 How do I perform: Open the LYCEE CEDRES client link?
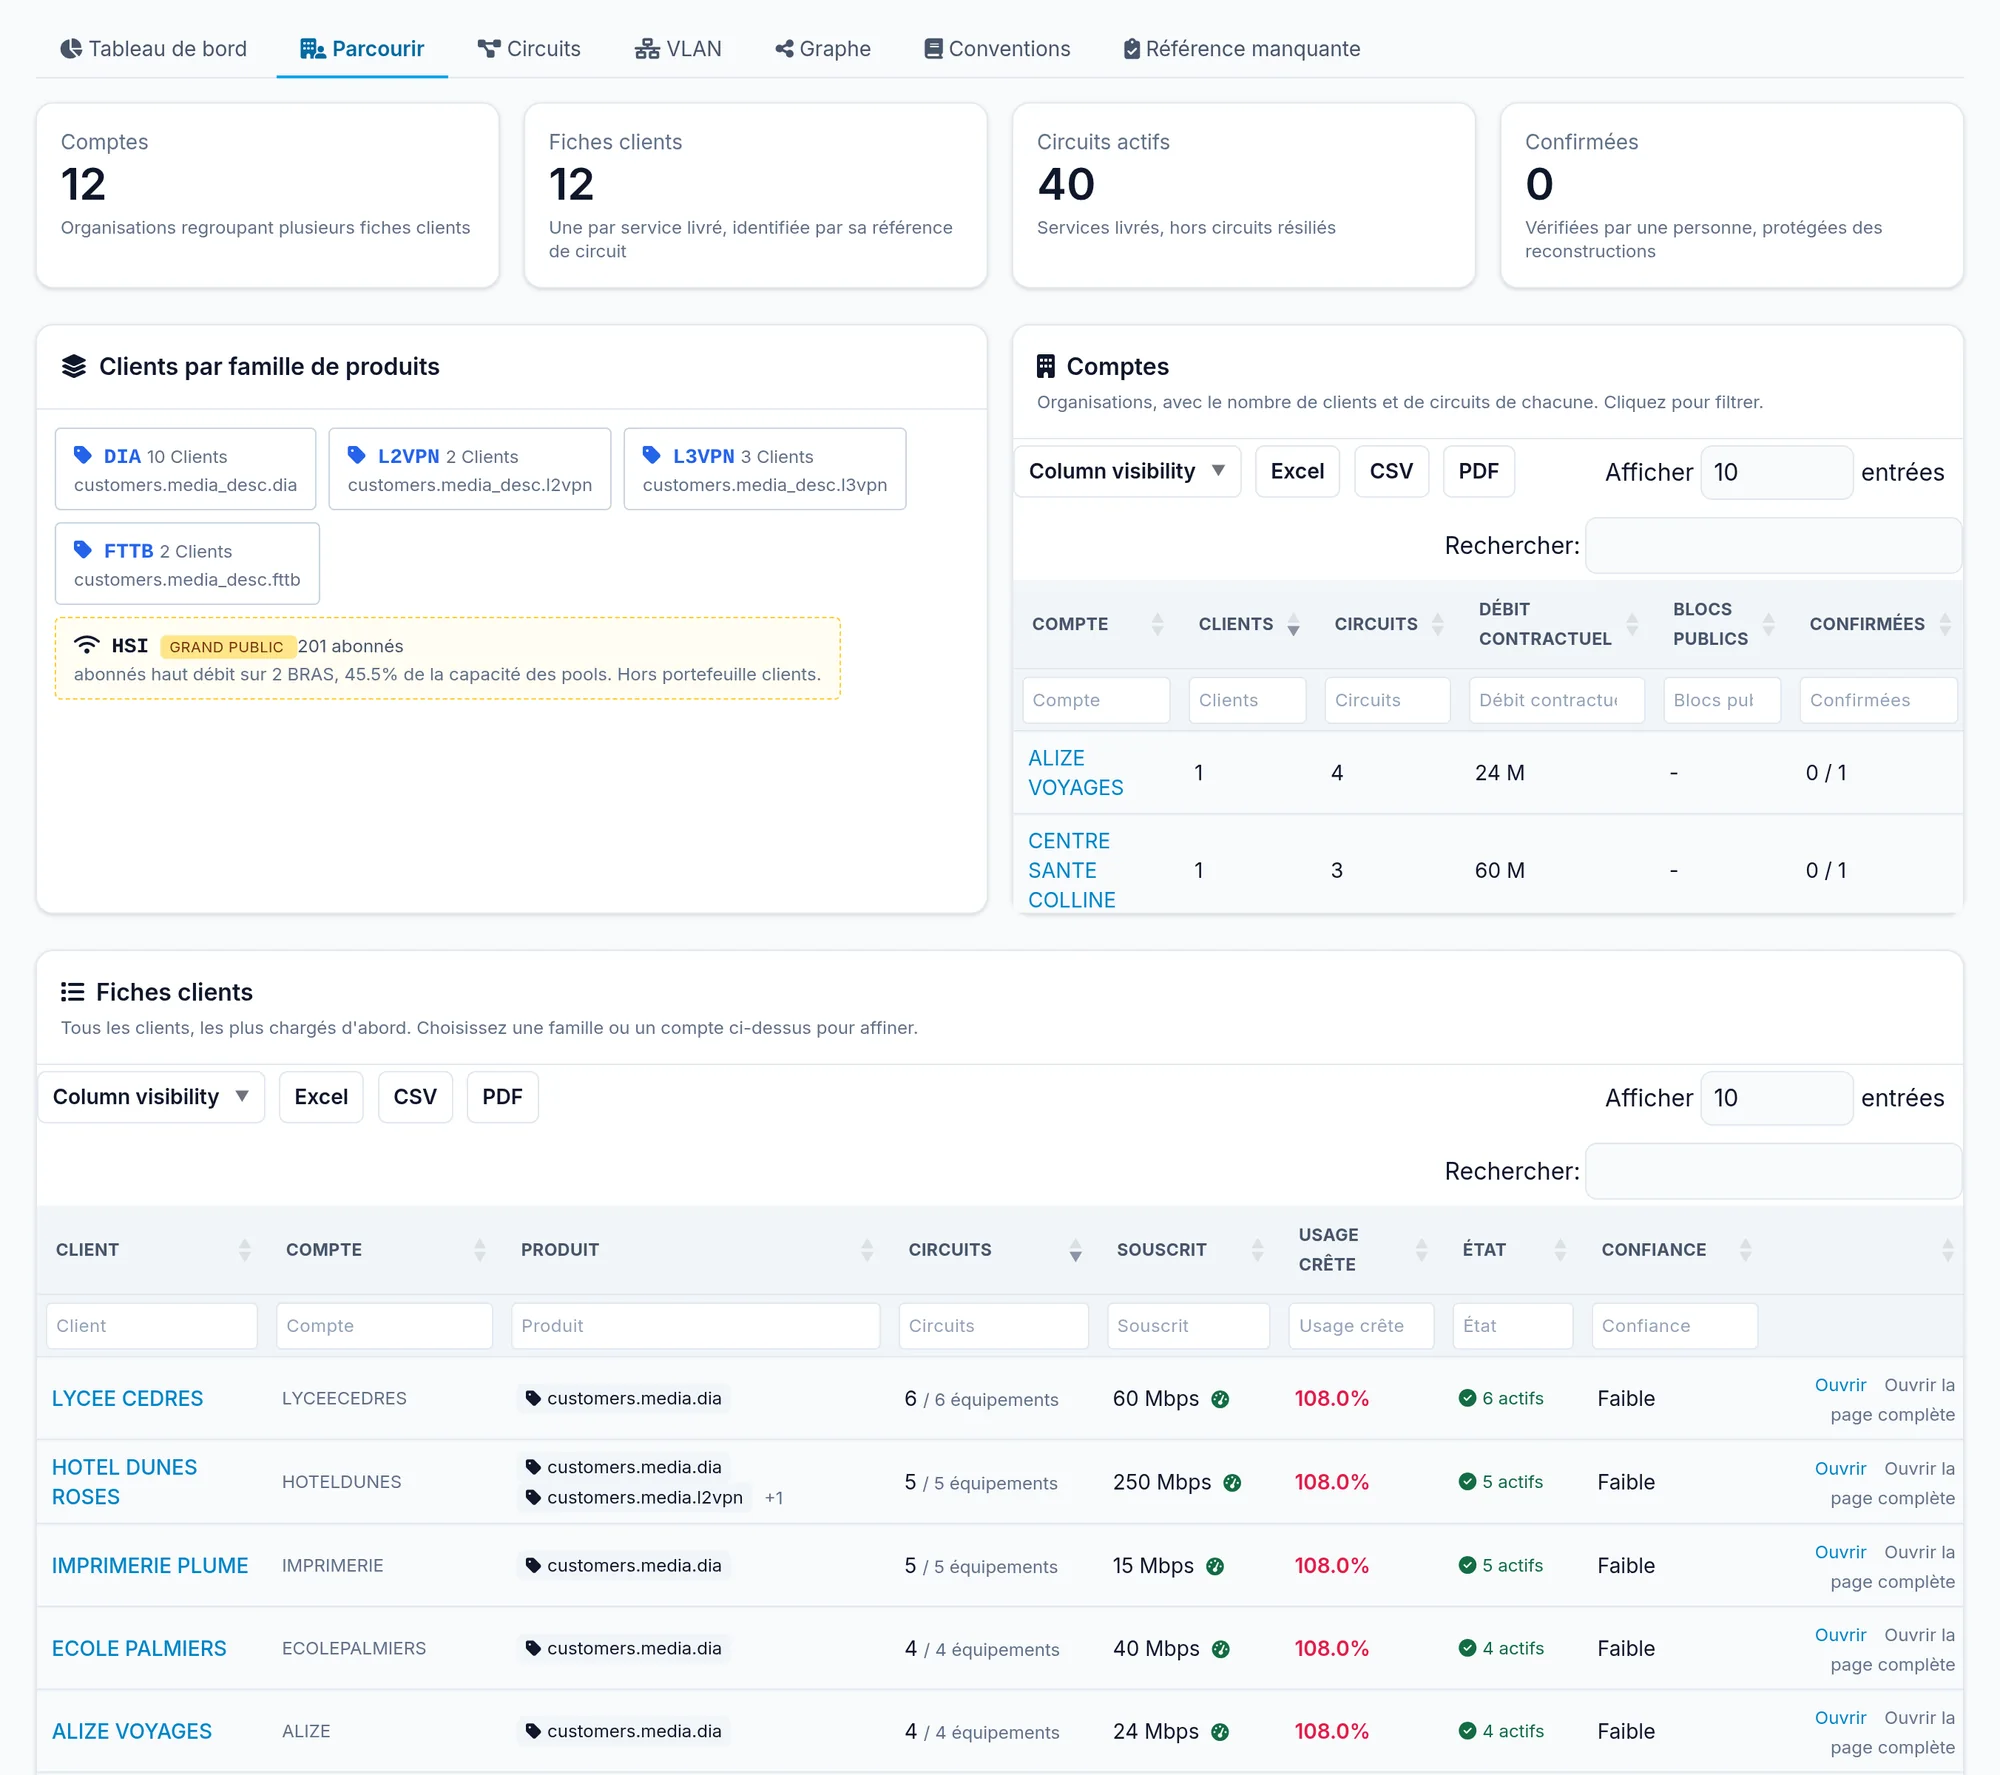point(127,1399)
